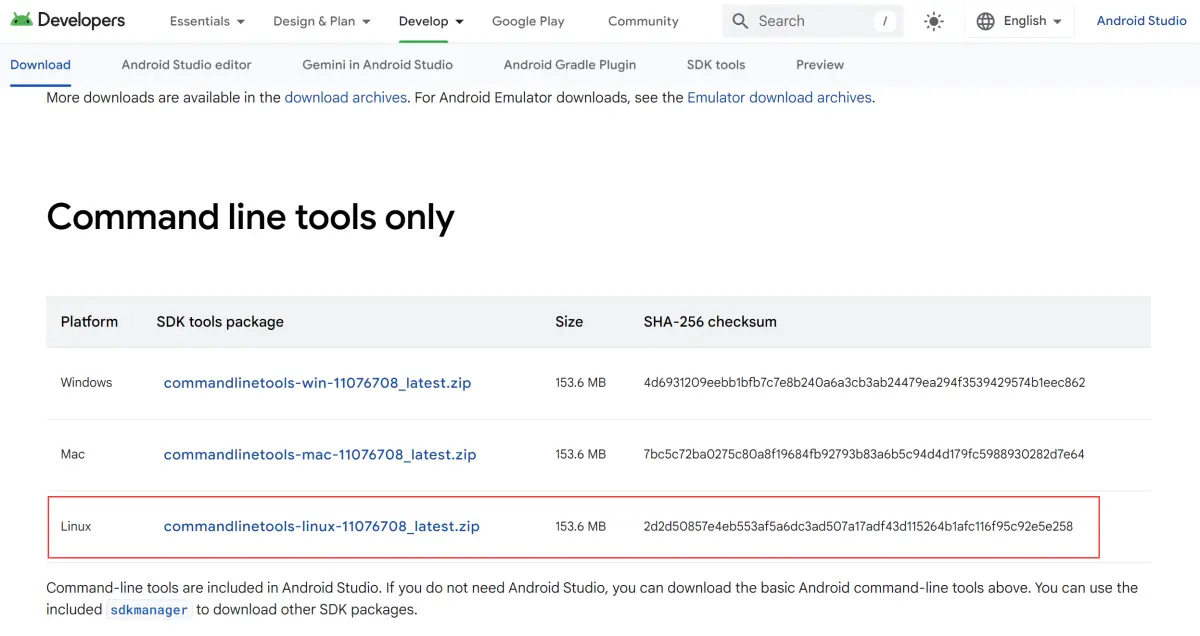Click the Command line tools only heading
The width and height of the screenshot is (1200, 636).
(x=250, y=217)
